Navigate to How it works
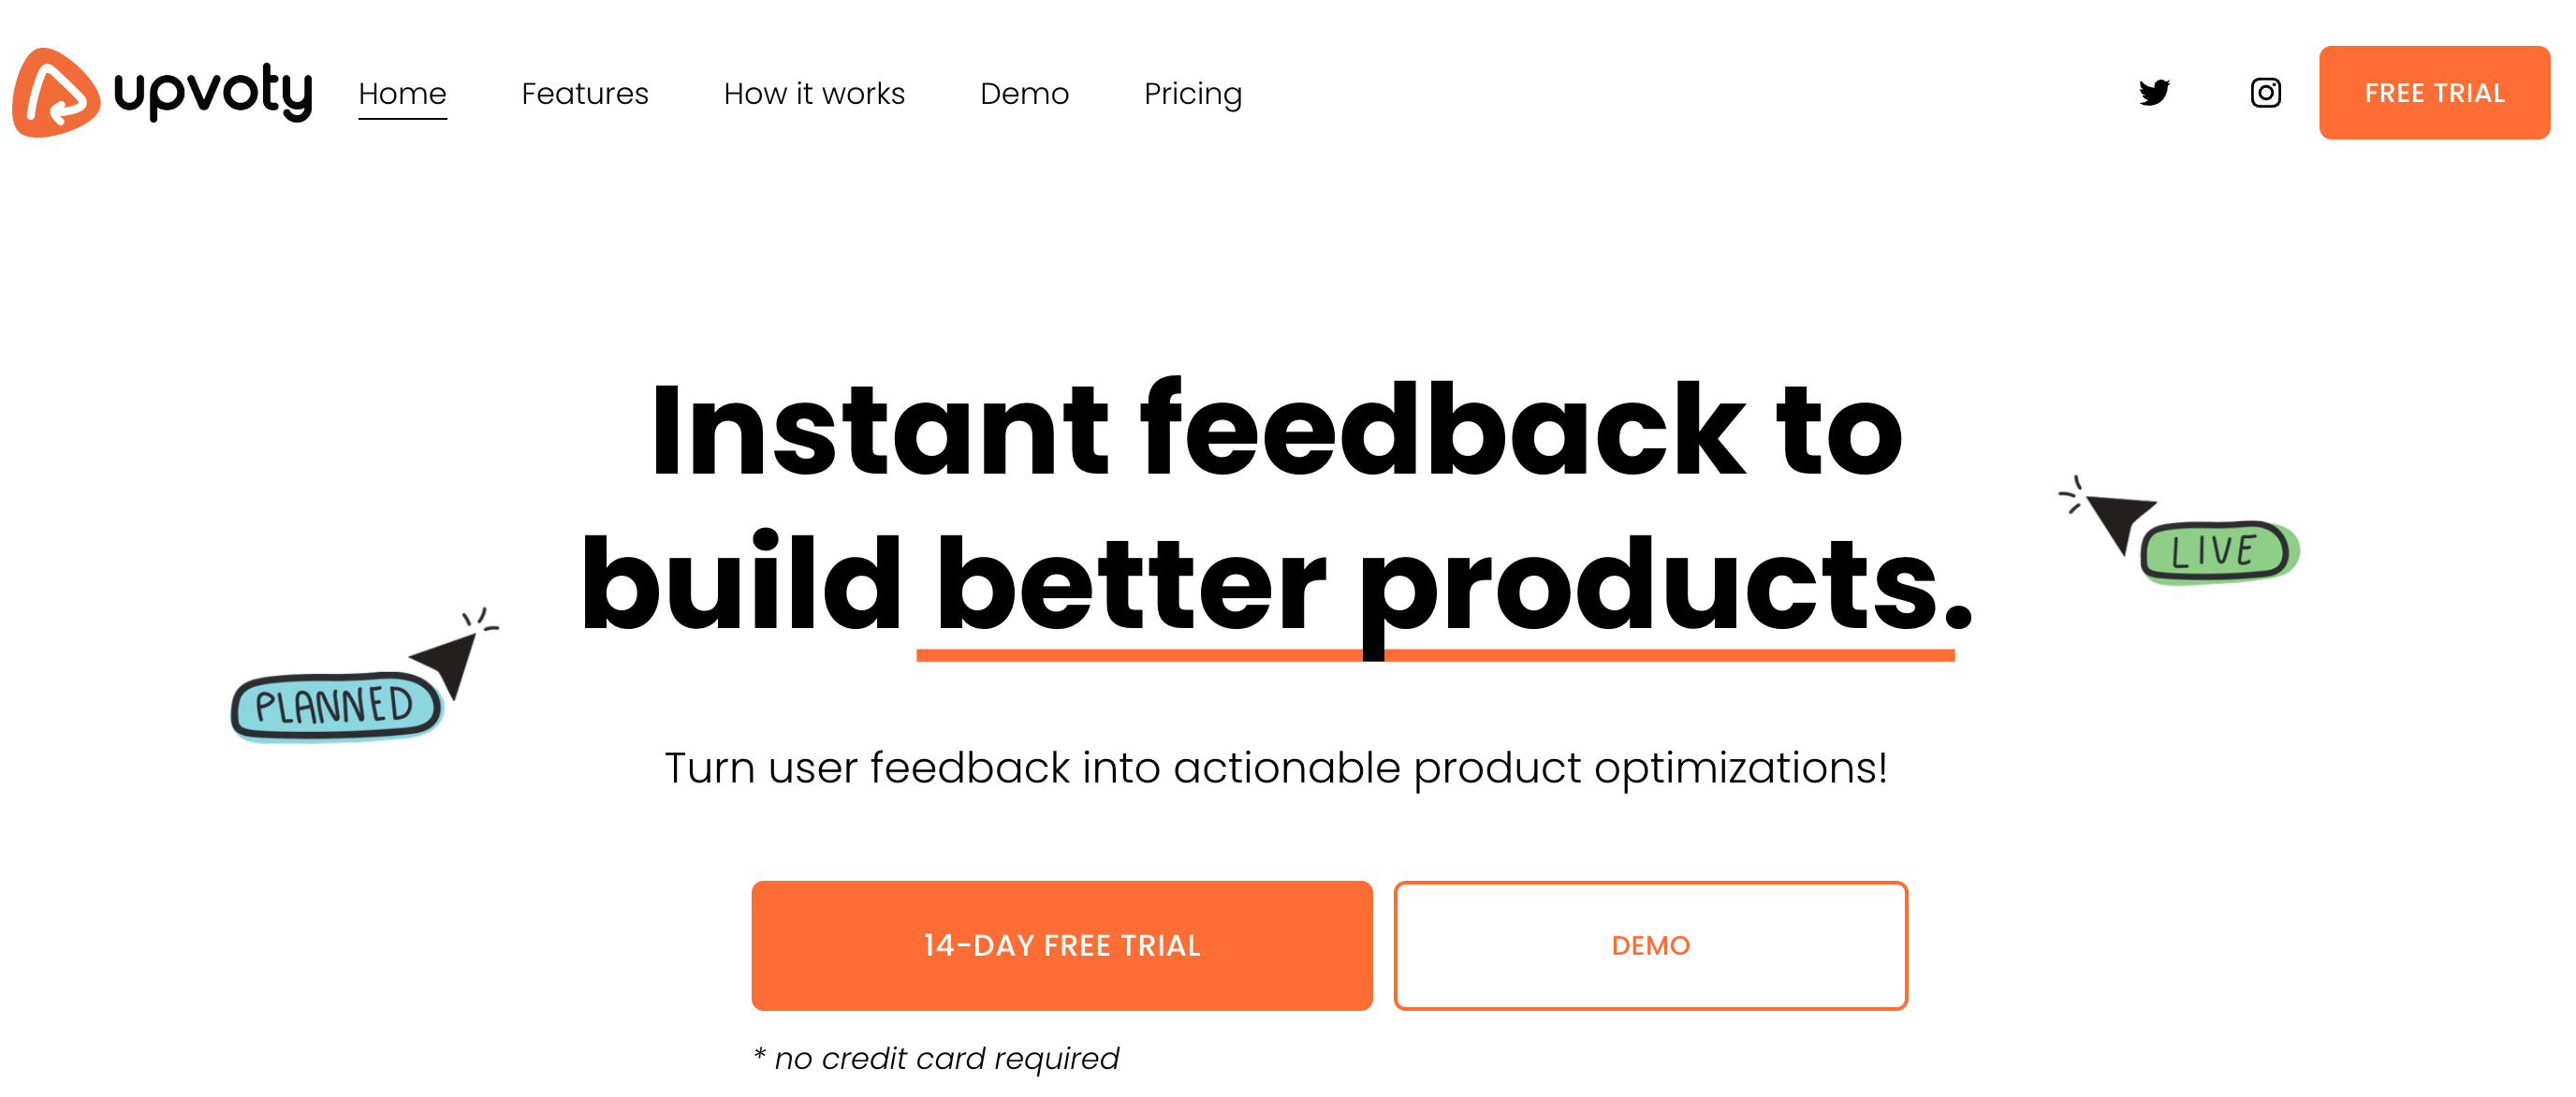 (x=813, y=93)
